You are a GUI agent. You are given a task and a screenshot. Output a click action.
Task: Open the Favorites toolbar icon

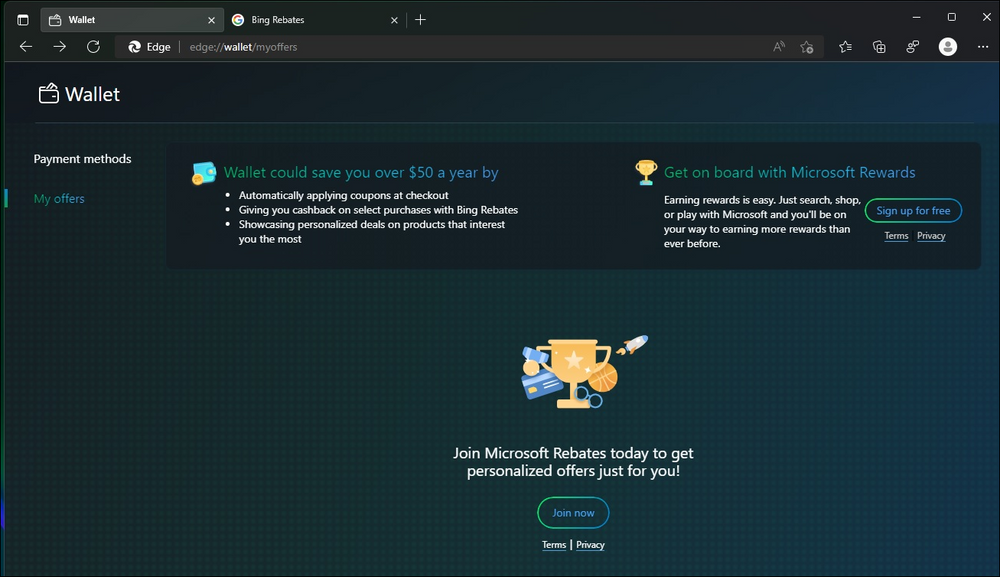coord(845,46)
